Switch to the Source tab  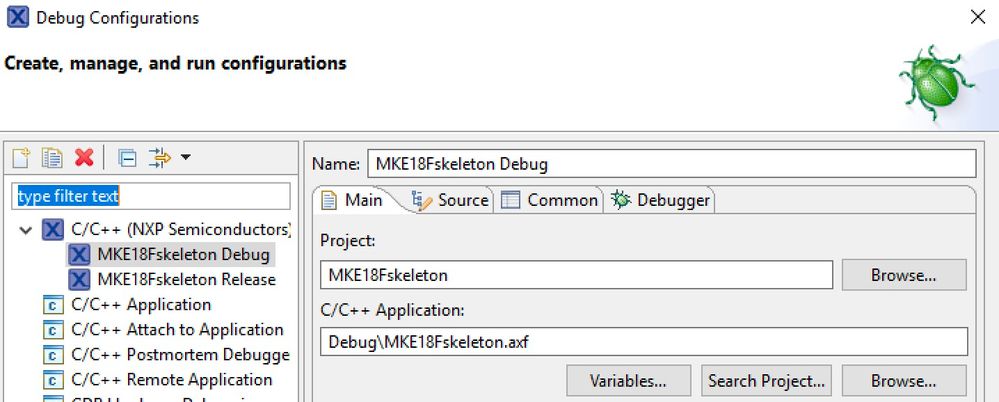pyautogui.click(x=451, y=200)
